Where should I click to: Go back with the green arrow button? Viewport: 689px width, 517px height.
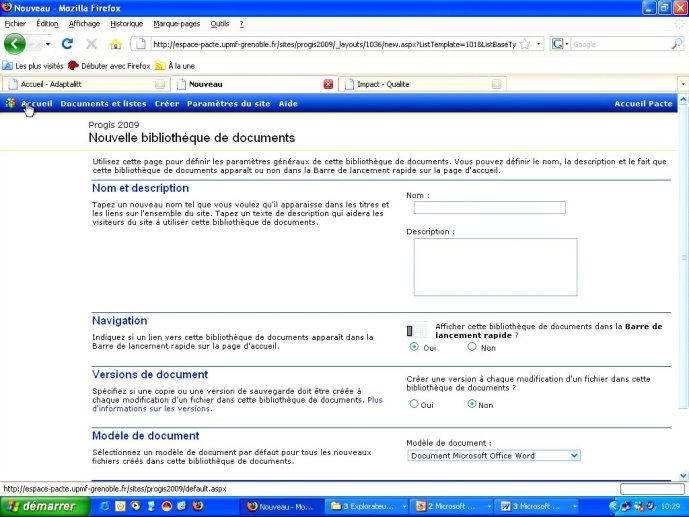point(14,44)
